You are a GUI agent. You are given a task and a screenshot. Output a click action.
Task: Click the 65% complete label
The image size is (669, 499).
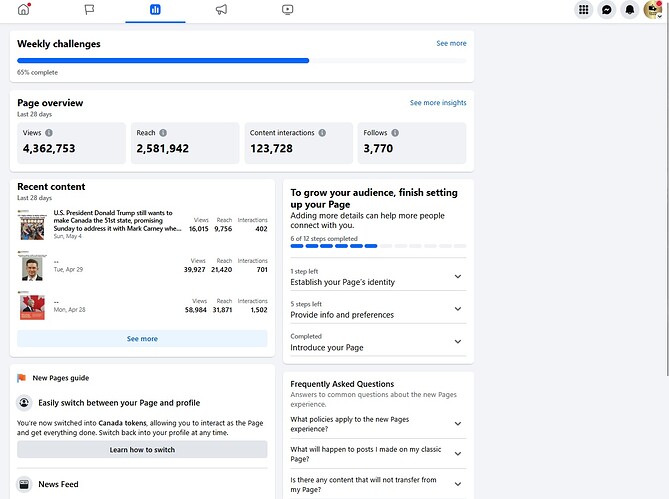(x=38, y=73)
